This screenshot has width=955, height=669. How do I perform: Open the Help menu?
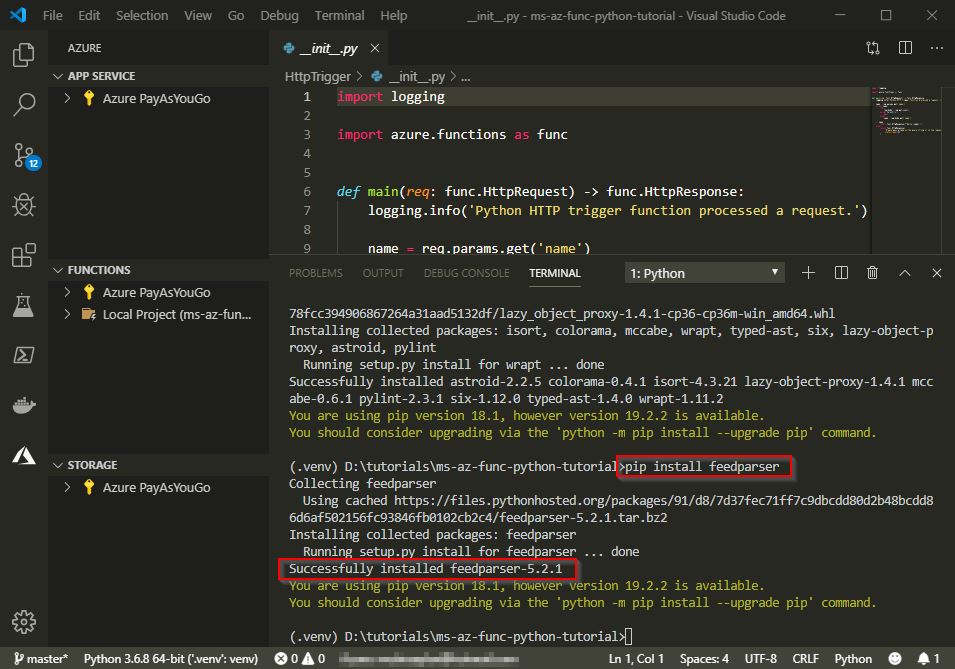coord(393,15)
